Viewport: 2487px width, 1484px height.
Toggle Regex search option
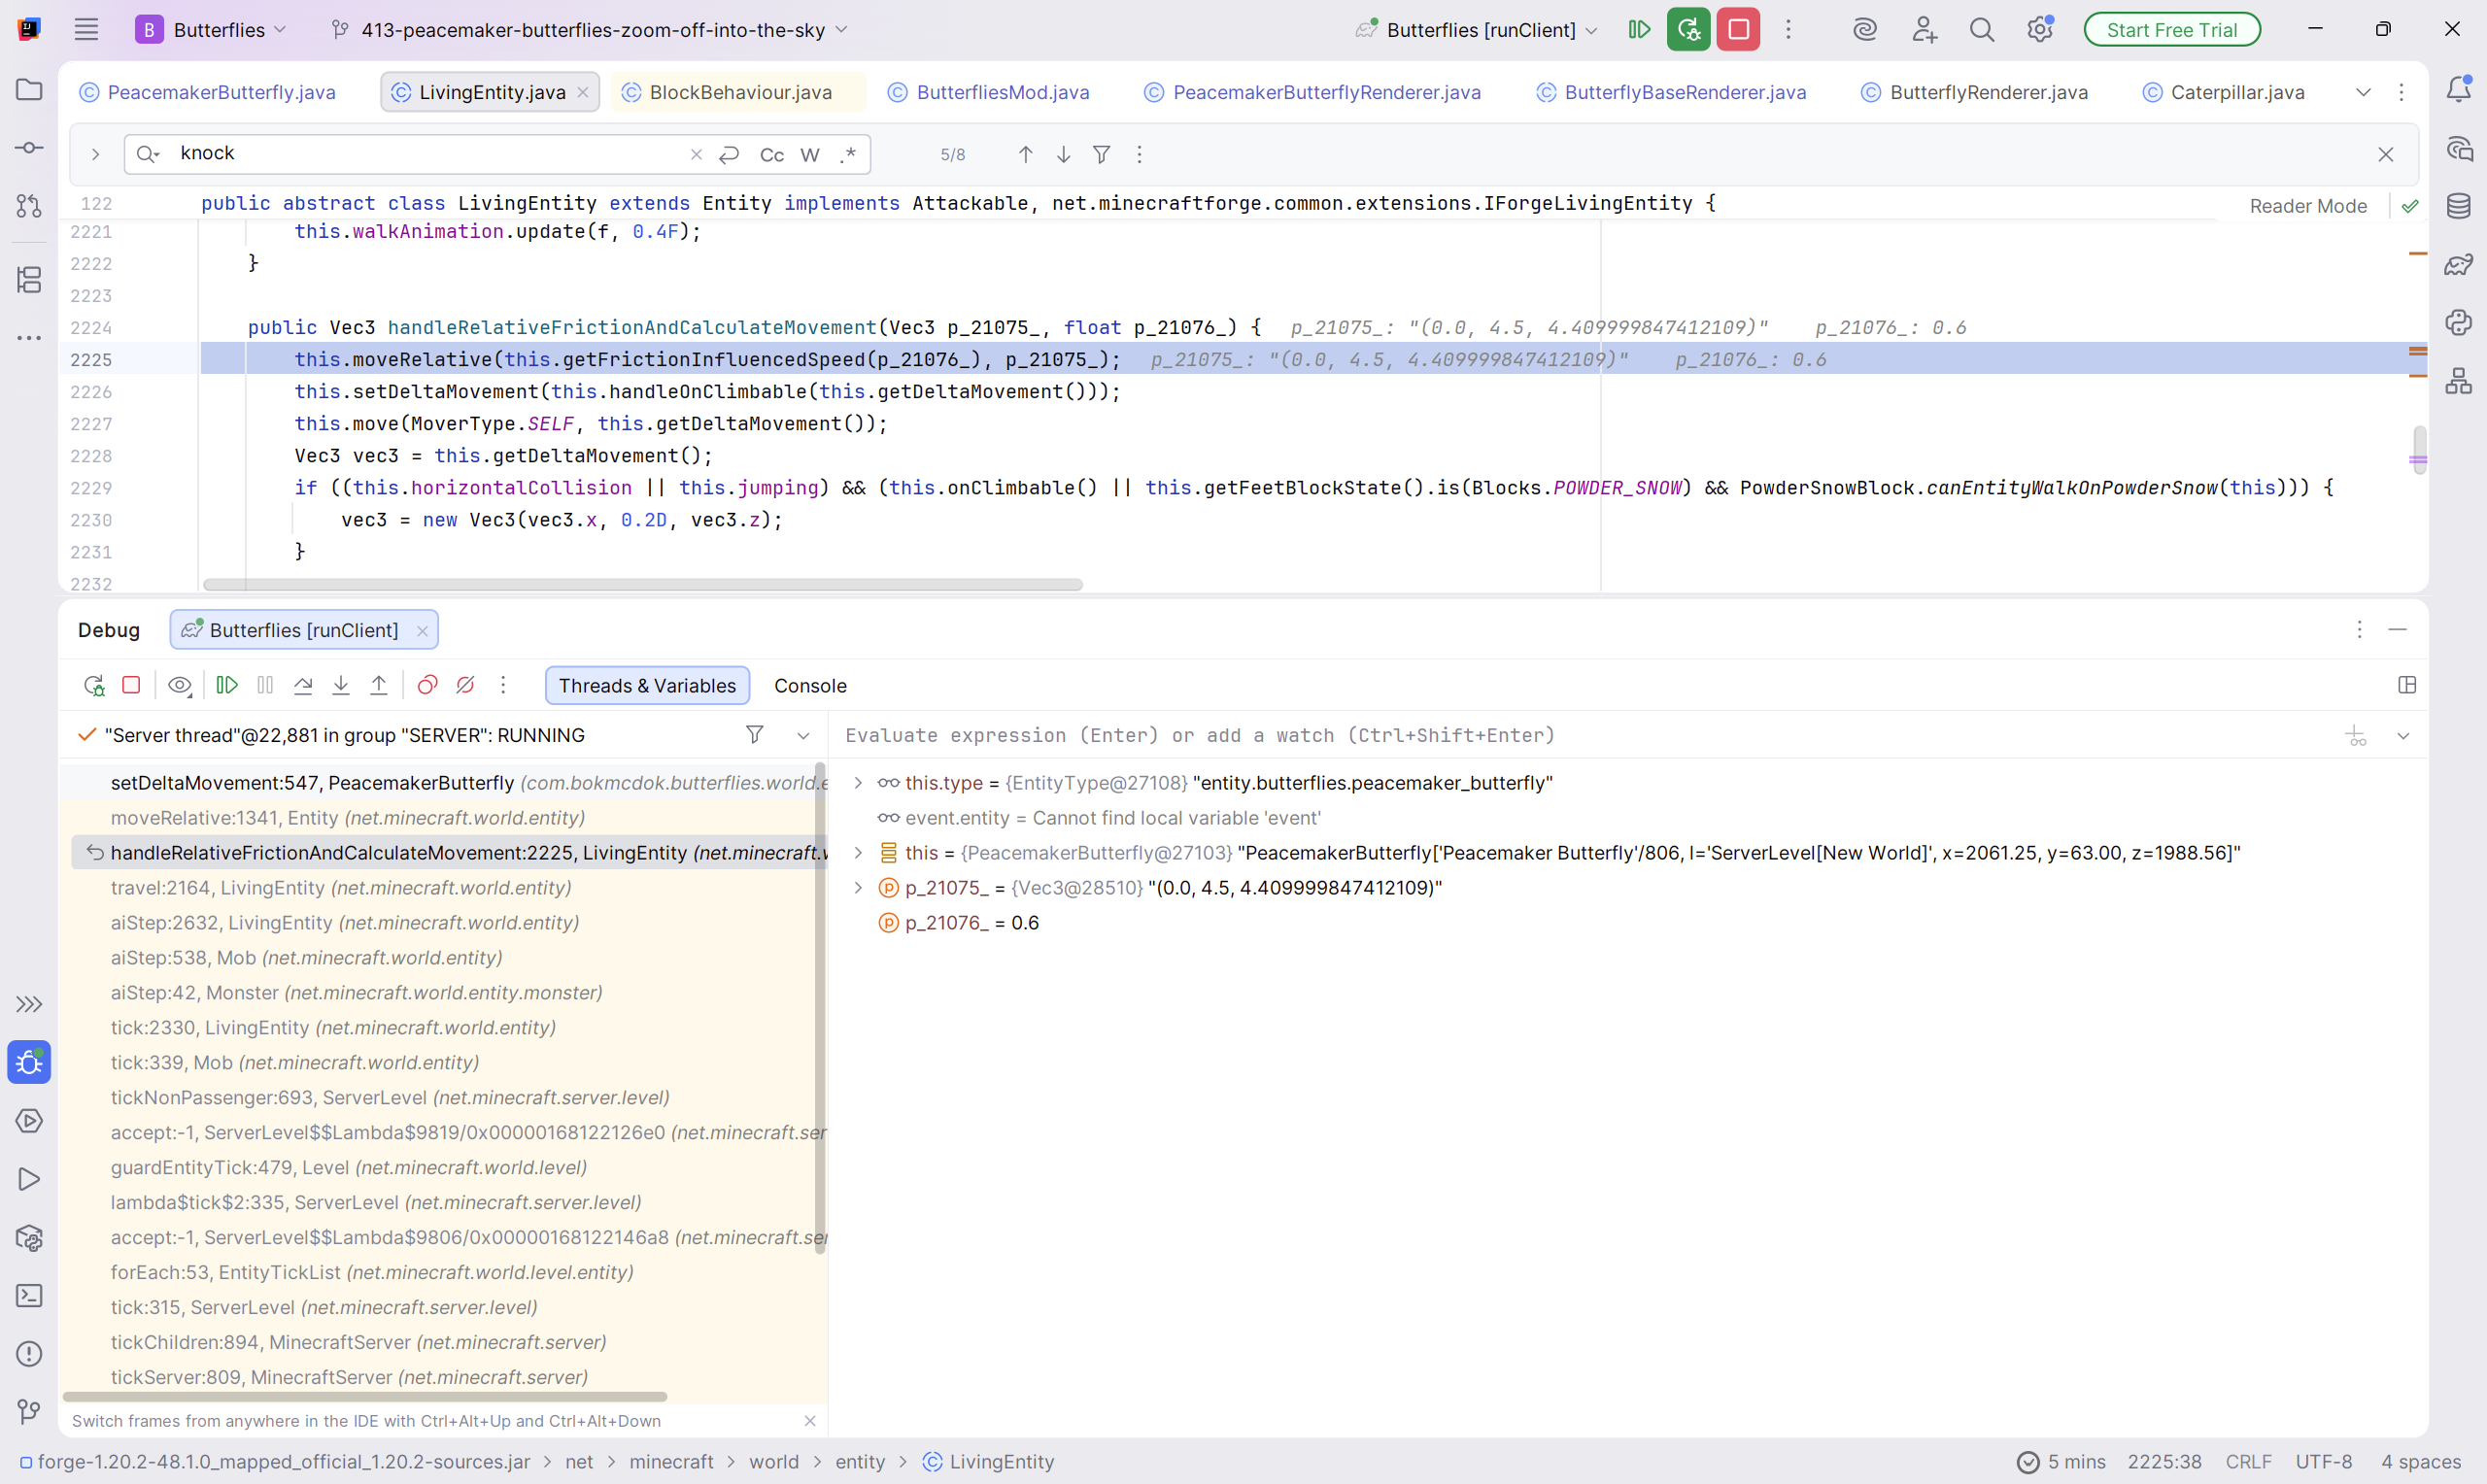[x=848, y=154]
